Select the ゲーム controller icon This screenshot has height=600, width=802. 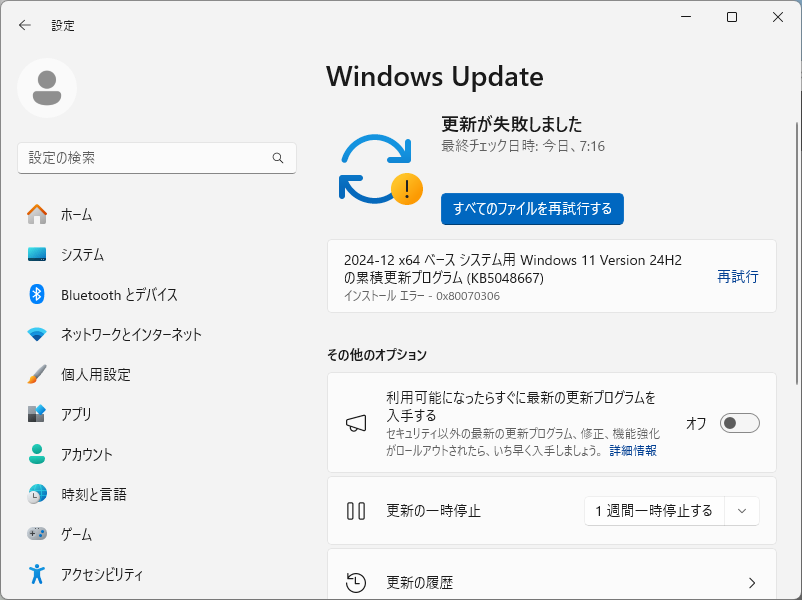coord(37,534)
